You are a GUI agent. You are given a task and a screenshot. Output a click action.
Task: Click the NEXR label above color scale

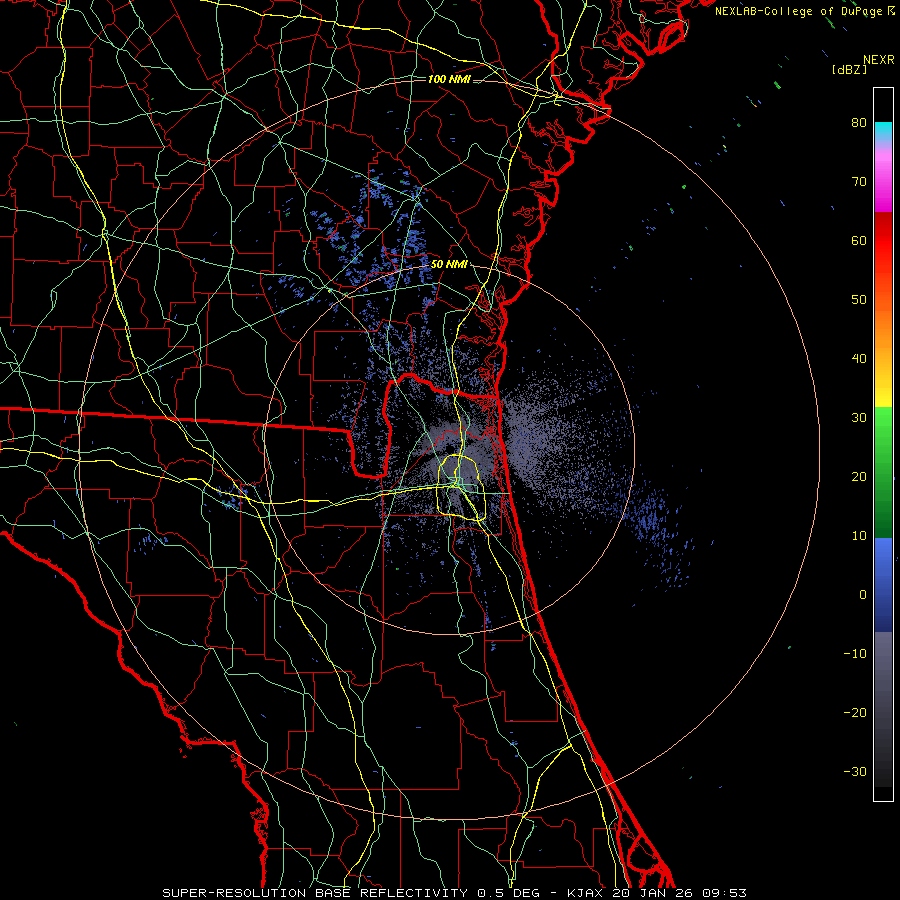(879, 60)
